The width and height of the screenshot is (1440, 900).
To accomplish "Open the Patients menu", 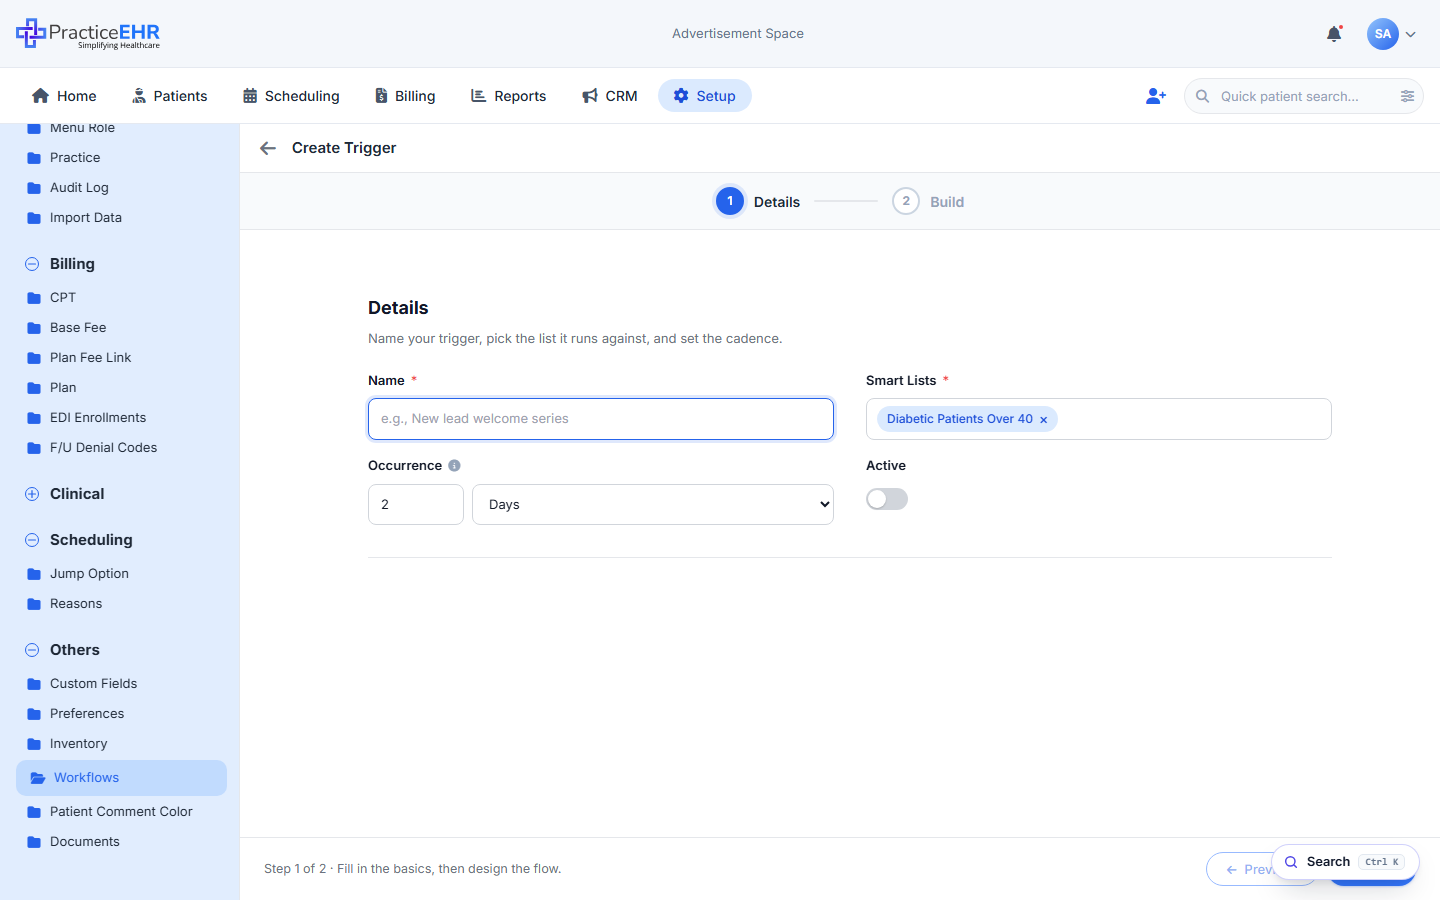I will [x=169, y=96].
